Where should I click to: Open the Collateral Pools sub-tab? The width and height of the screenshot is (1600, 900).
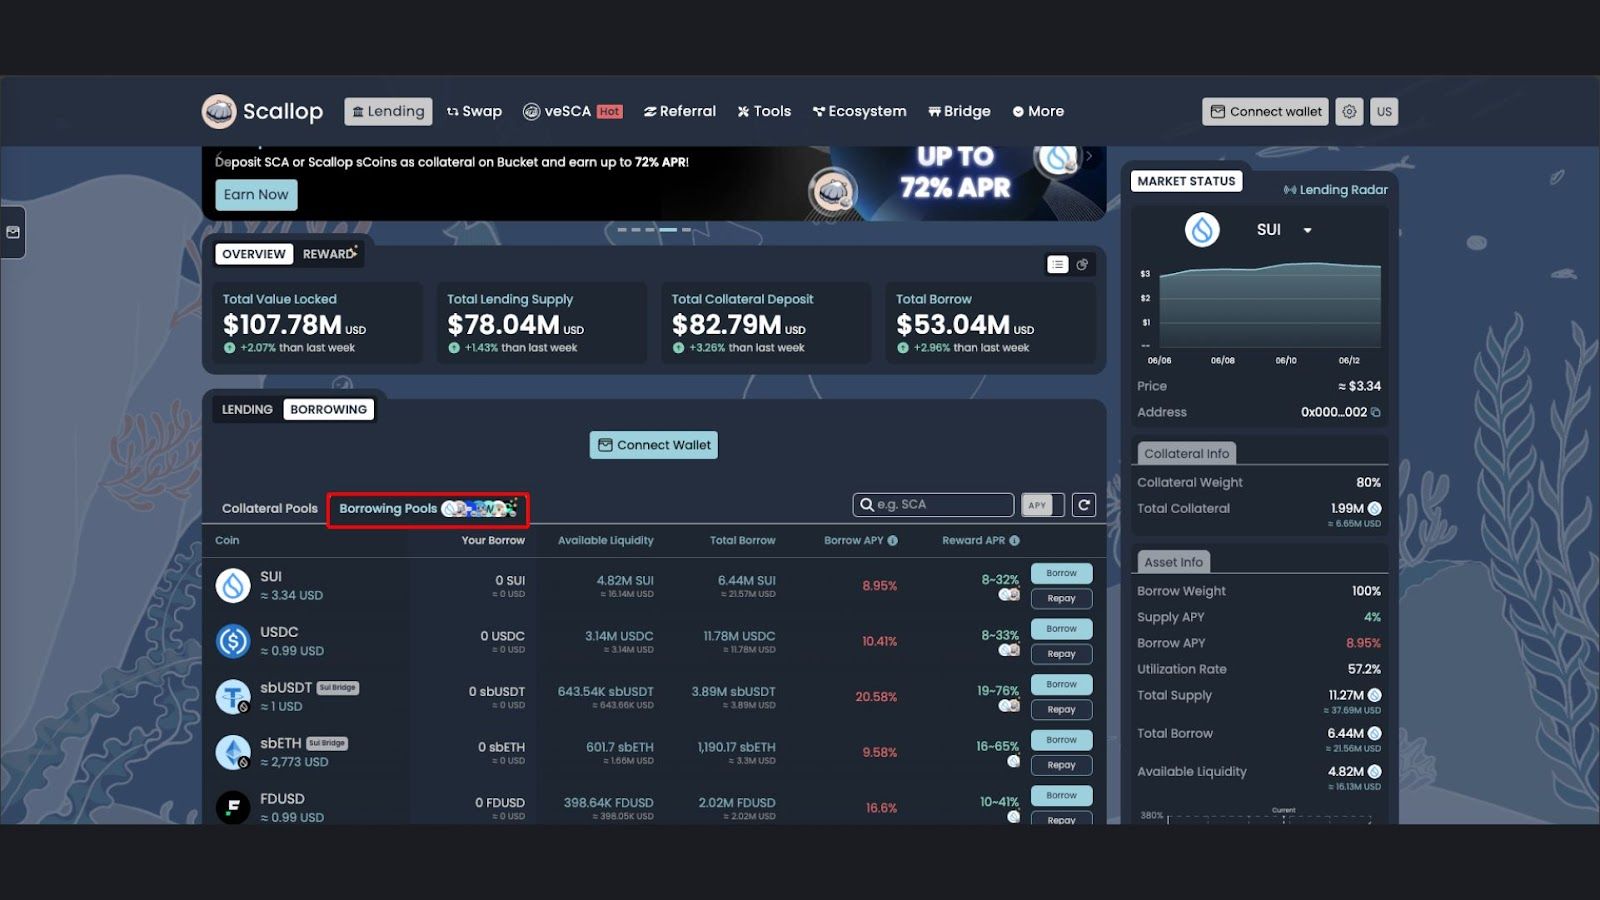point(270,508)
